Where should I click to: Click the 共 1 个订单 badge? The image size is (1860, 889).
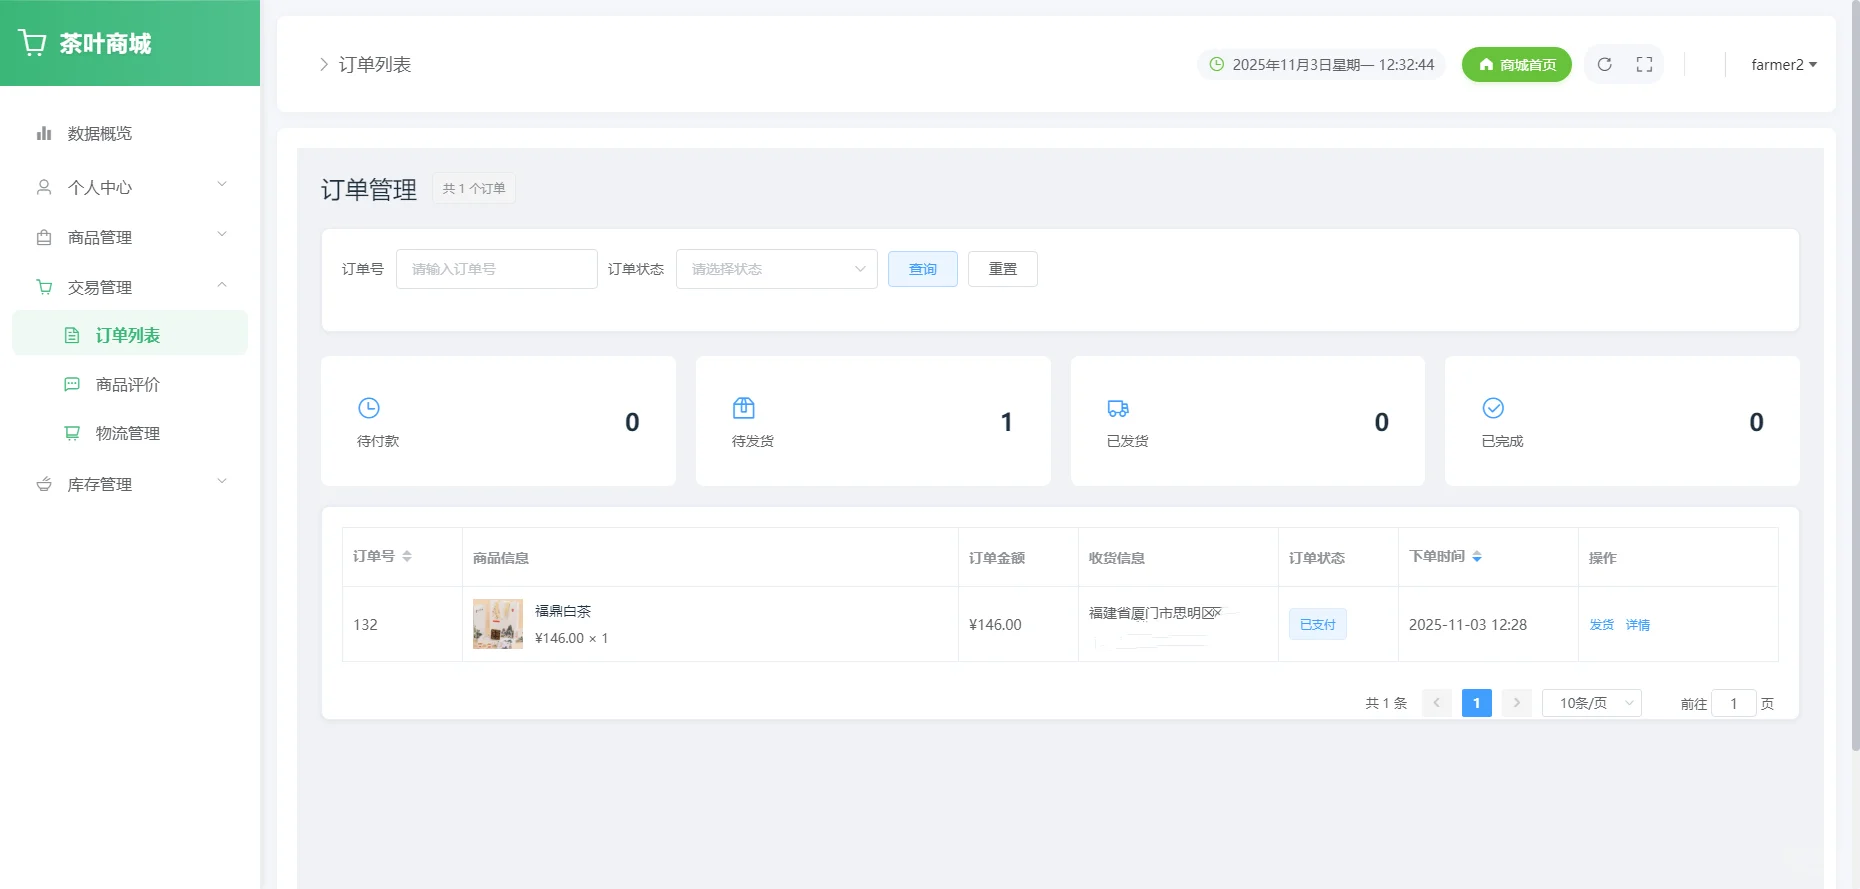click(474, 188)
